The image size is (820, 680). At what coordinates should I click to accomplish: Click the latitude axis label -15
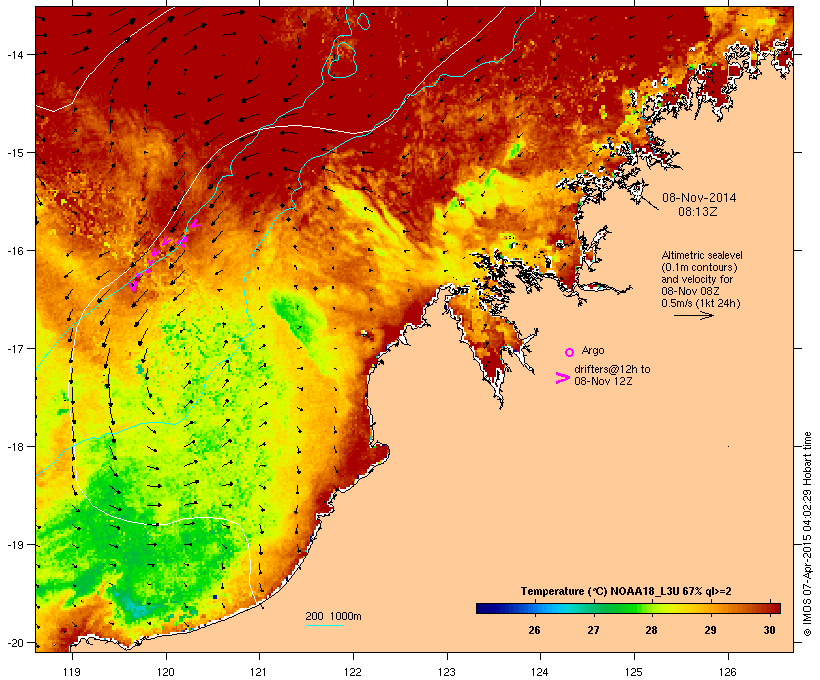pos(14,153)
